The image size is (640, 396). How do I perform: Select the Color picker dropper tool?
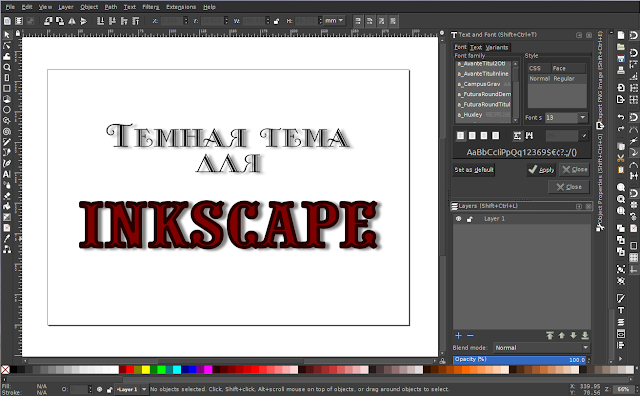click(x=7, y=238)
